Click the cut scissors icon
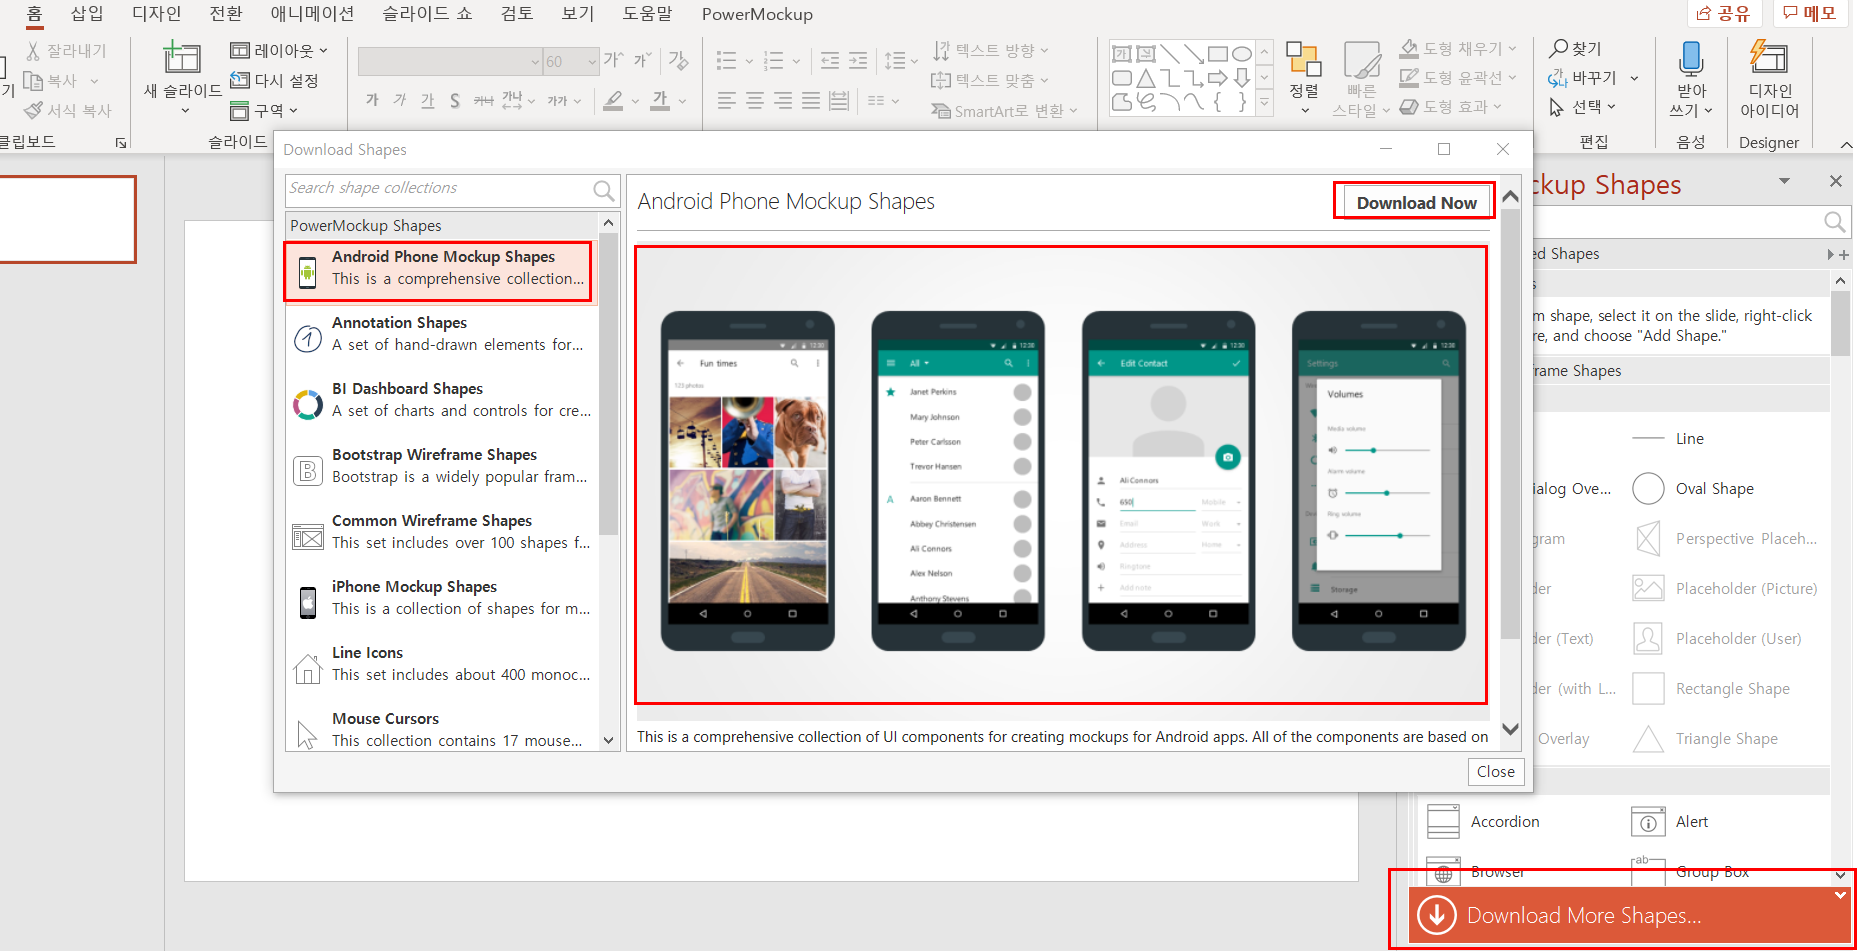The width and height of the screenshot is (1857, 951). pyautogui.click(x=34, y=51)
